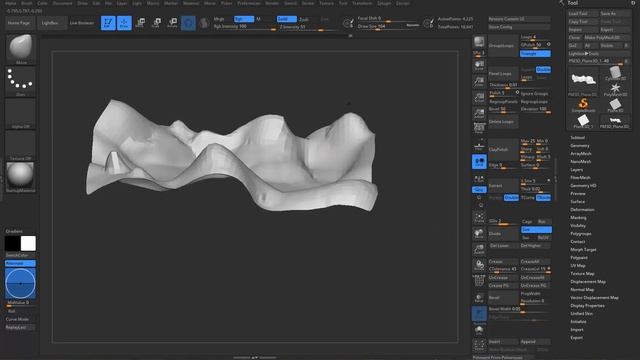Screen dimensions: 640x360
Task: Select the SimpleBrush tool thumbnail
Action: click(x=583, y=104)
